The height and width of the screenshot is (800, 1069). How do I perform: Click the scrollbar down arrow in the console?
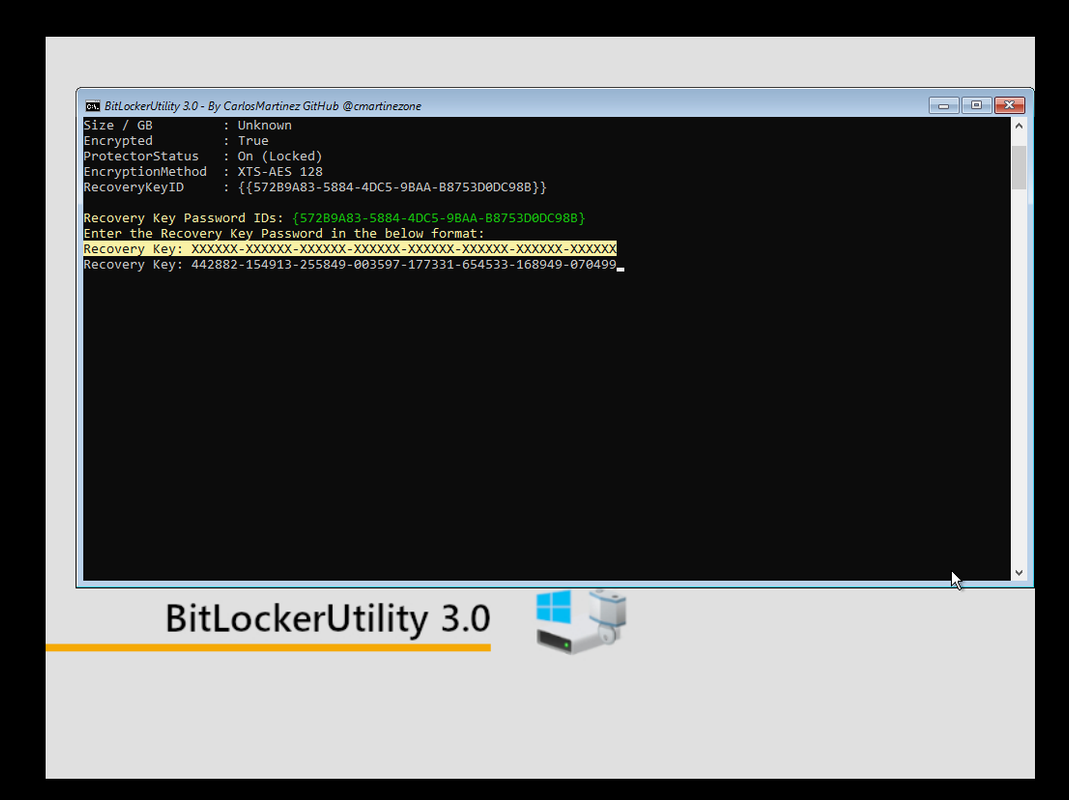(1019, 573)
